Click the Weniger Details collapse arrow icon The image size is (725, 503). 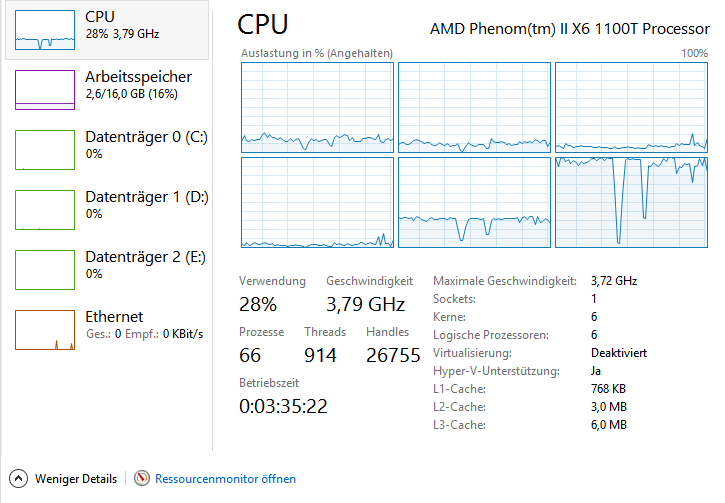17,479
